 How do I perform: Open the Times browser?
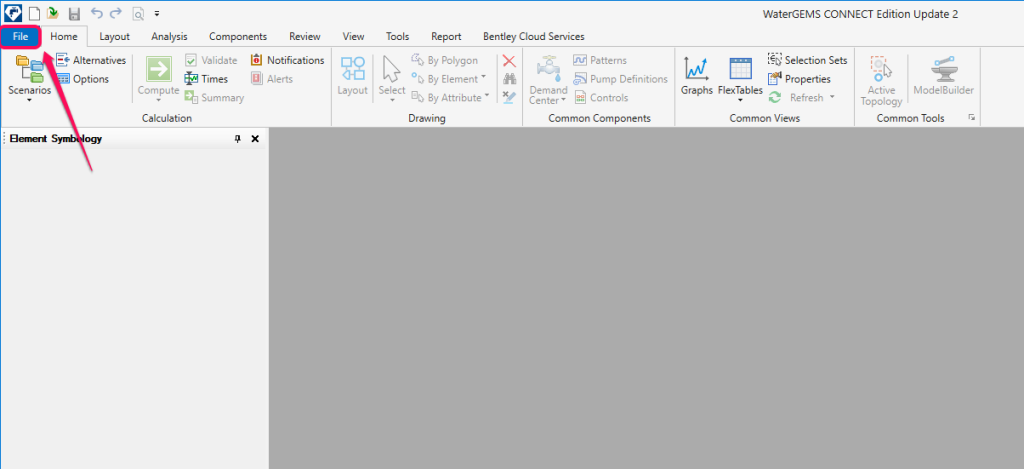pyautogui.click(x=206, y=79)
